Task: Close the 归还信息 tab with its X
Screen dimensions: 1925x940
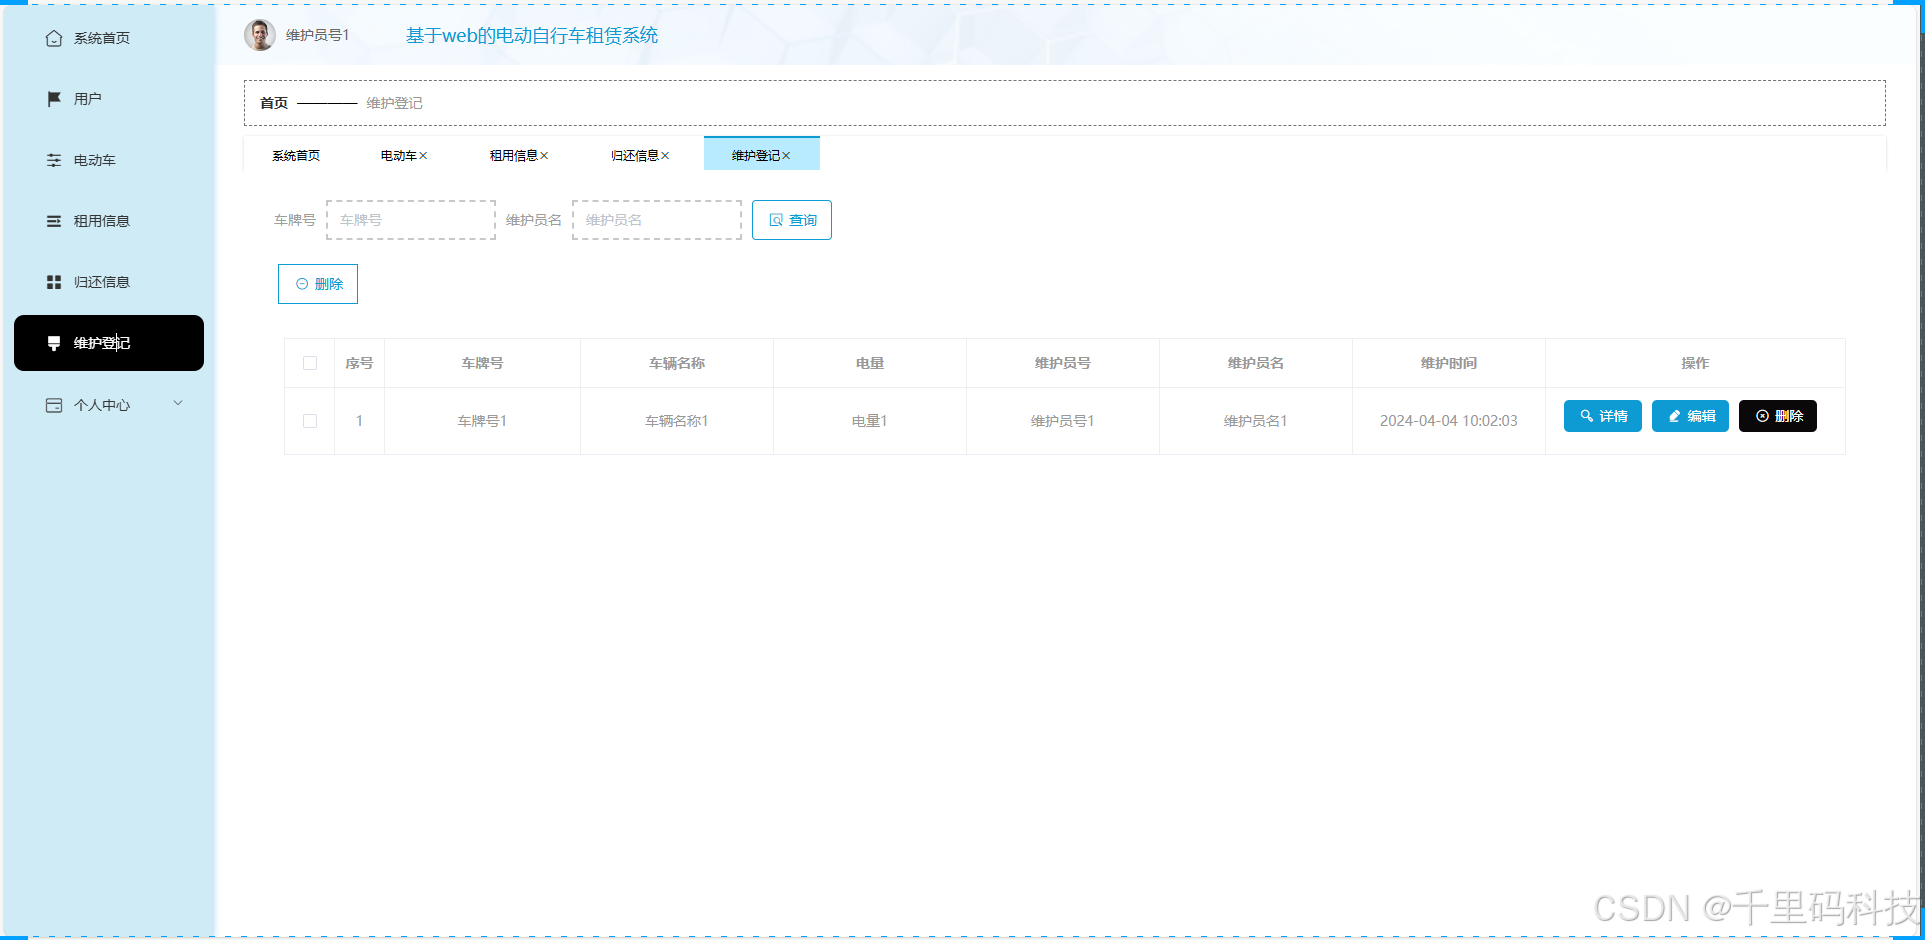Action: click(665, 155)
